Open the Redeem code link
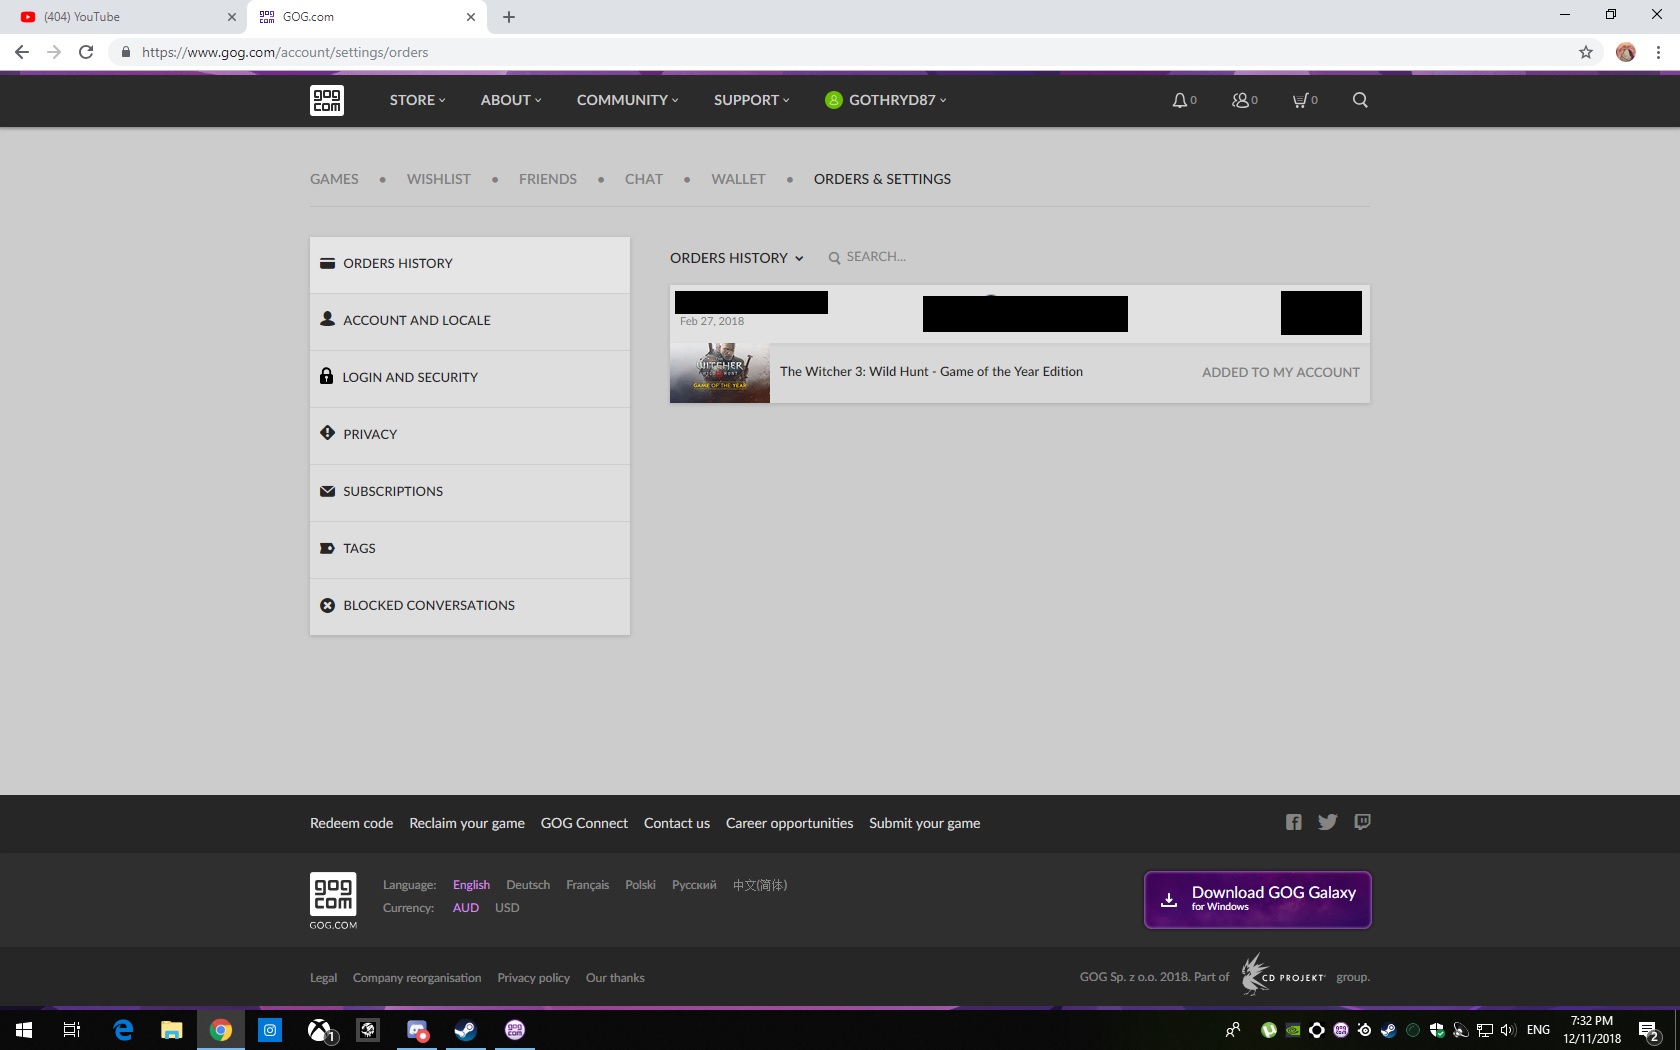 click(351, 823)
